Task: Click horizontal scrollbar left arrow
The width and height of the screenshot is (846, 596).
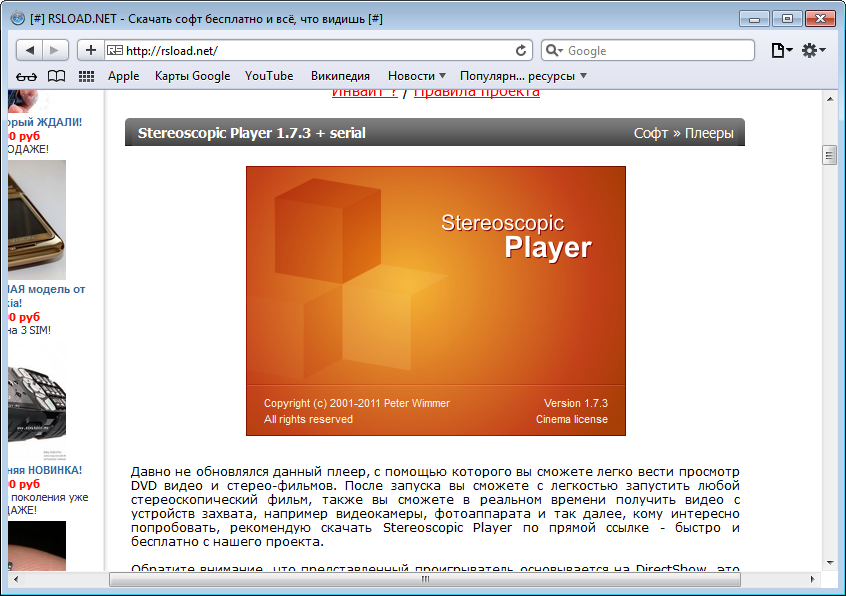Action: click(x=16, y=579)
